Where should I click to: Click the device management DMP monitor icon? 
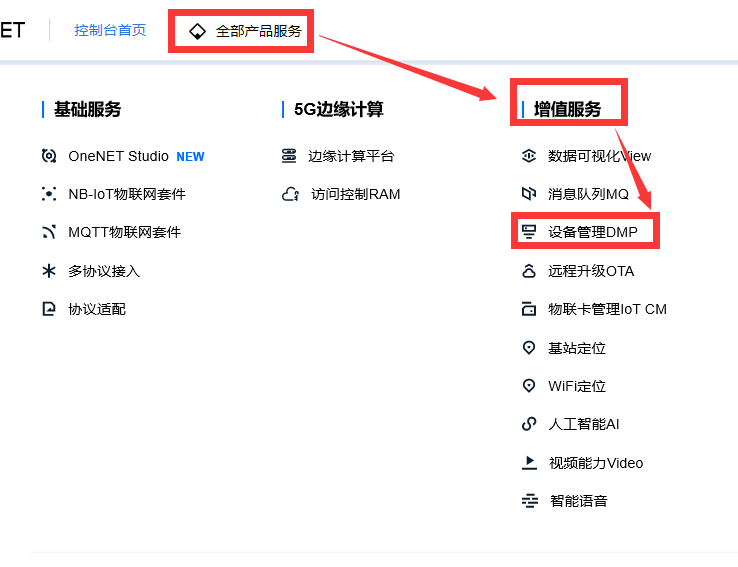(529, 232)
